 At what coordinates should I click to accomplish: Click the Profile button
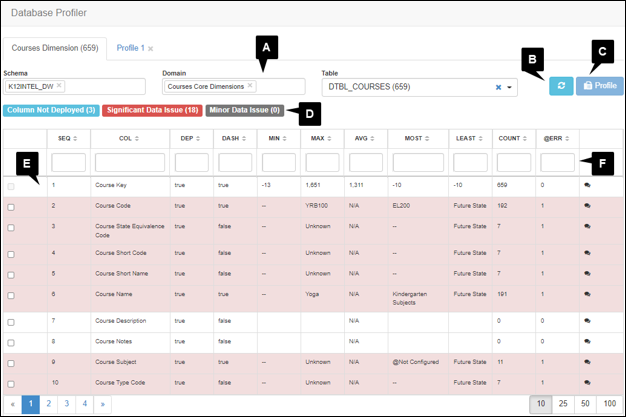[600, 86]
